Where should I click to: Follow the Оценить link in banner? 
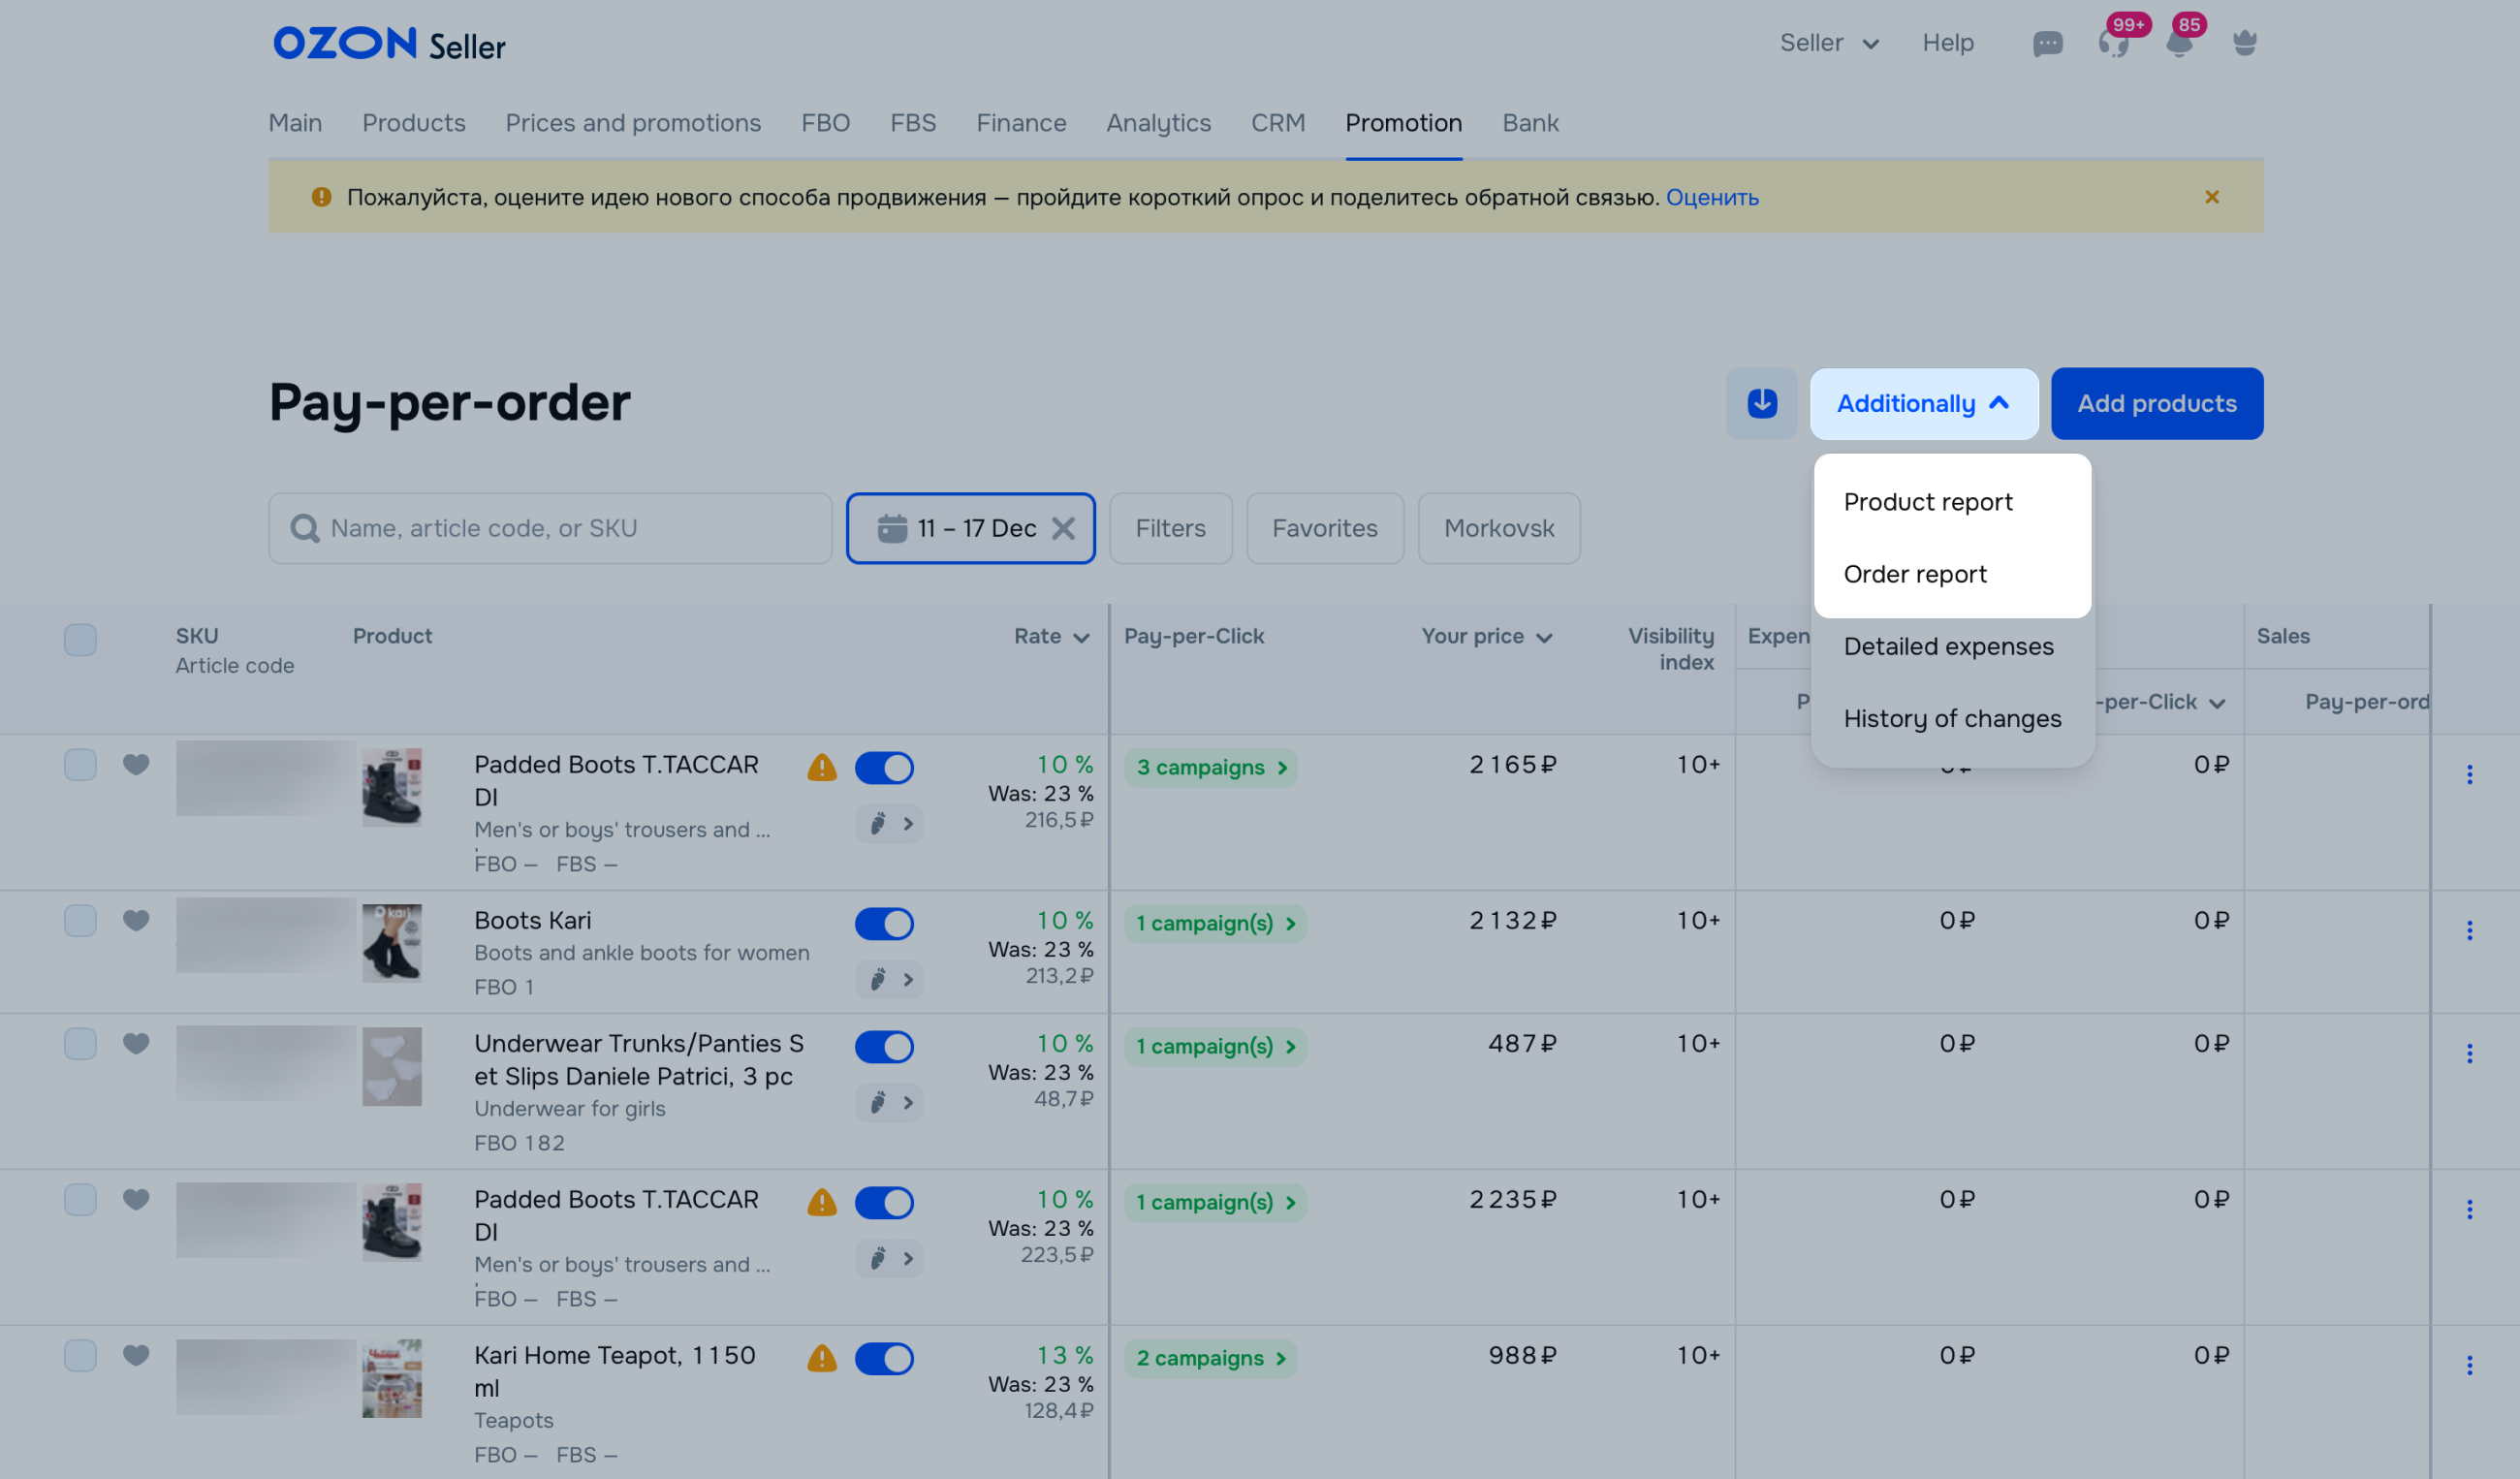(1711, 197)
